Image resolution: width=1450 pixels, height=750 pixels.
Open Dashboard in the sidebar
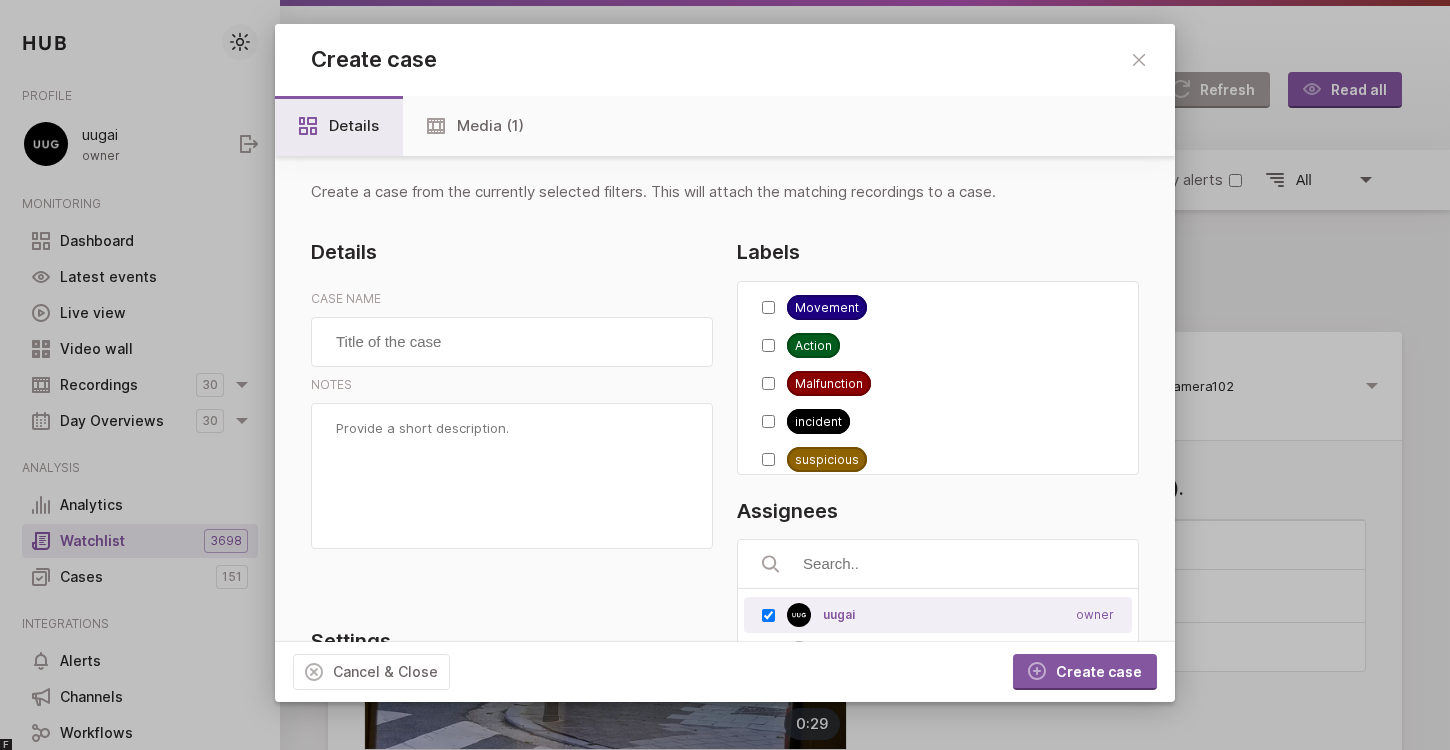[x=140, y=241]
